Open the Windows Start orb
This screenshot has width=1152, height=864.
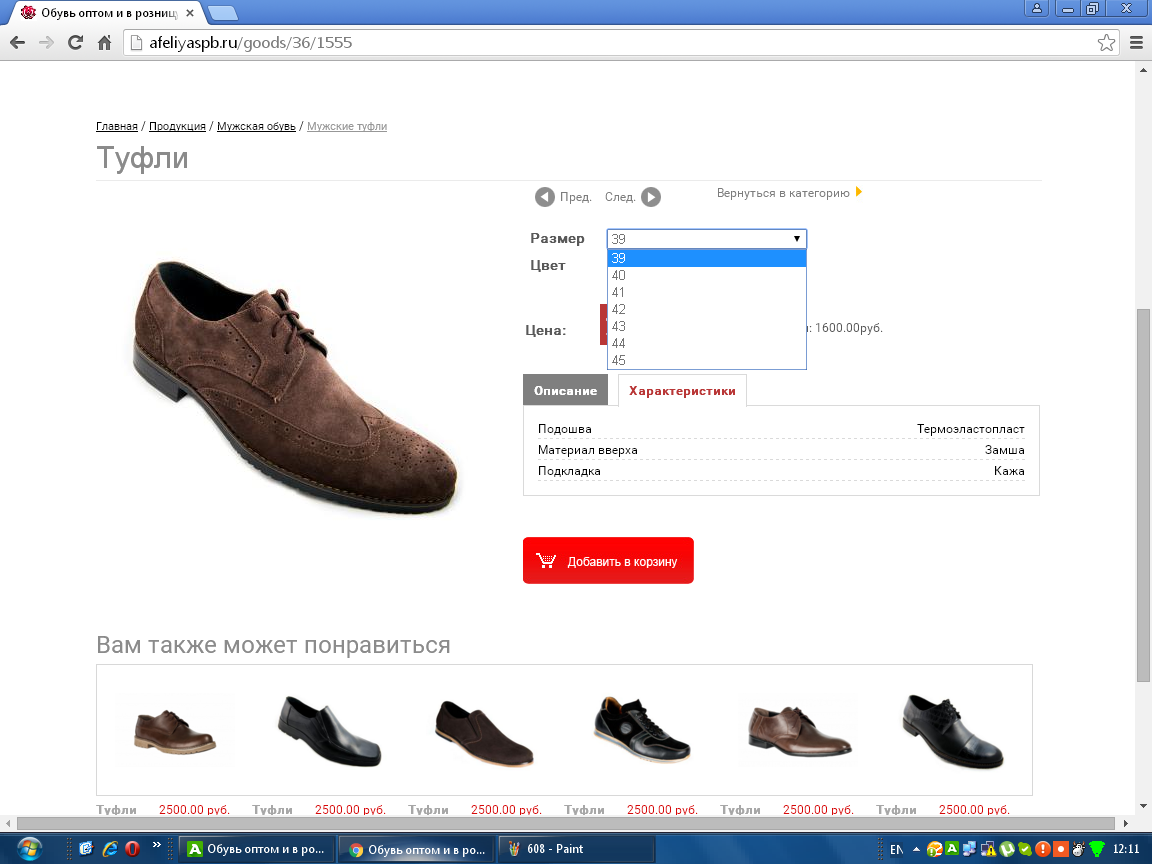click(29, 849)
